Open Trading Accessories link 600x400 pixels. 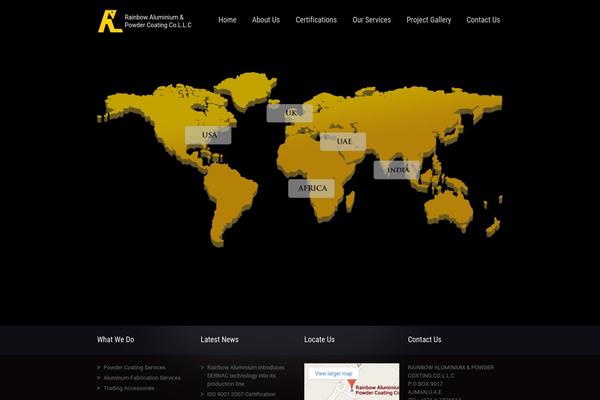(x=129, y=388)
